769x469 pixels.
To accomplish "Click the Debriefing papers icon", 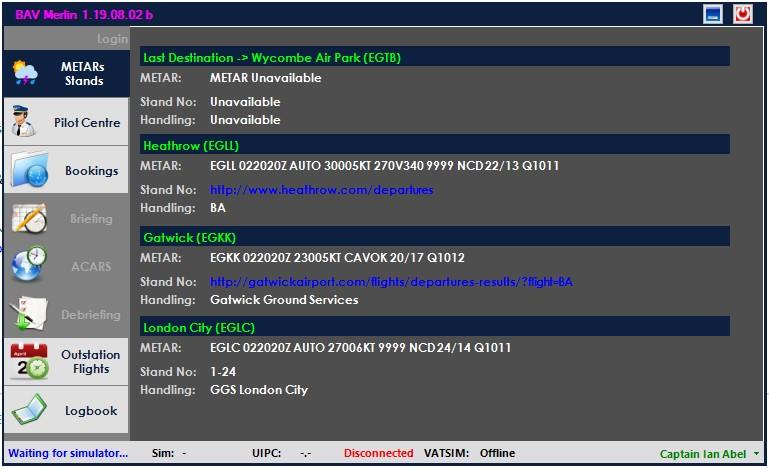I will point(29,313).
